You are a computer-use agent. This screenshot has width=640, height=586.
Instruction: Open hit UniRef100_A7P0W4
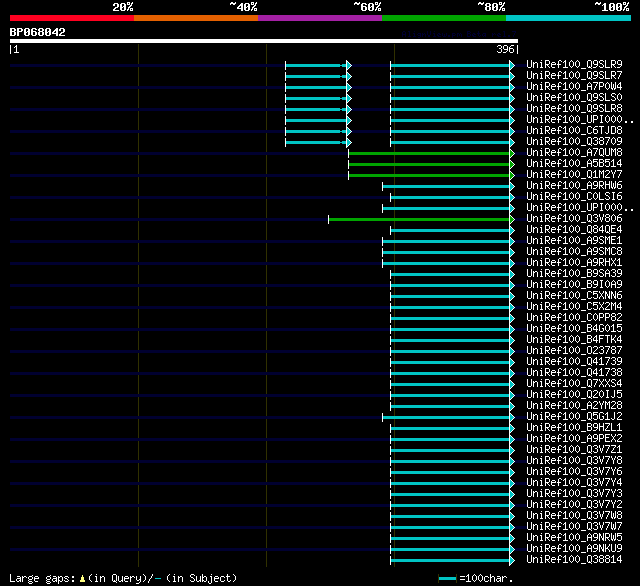click(x=574, y=87)
